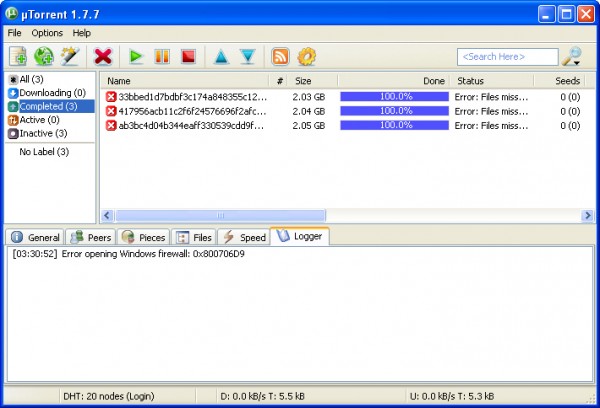Click the red X Remove torrent icon
Image resolution: width=600 pixels, height=408 pixels.
(103, 57)
